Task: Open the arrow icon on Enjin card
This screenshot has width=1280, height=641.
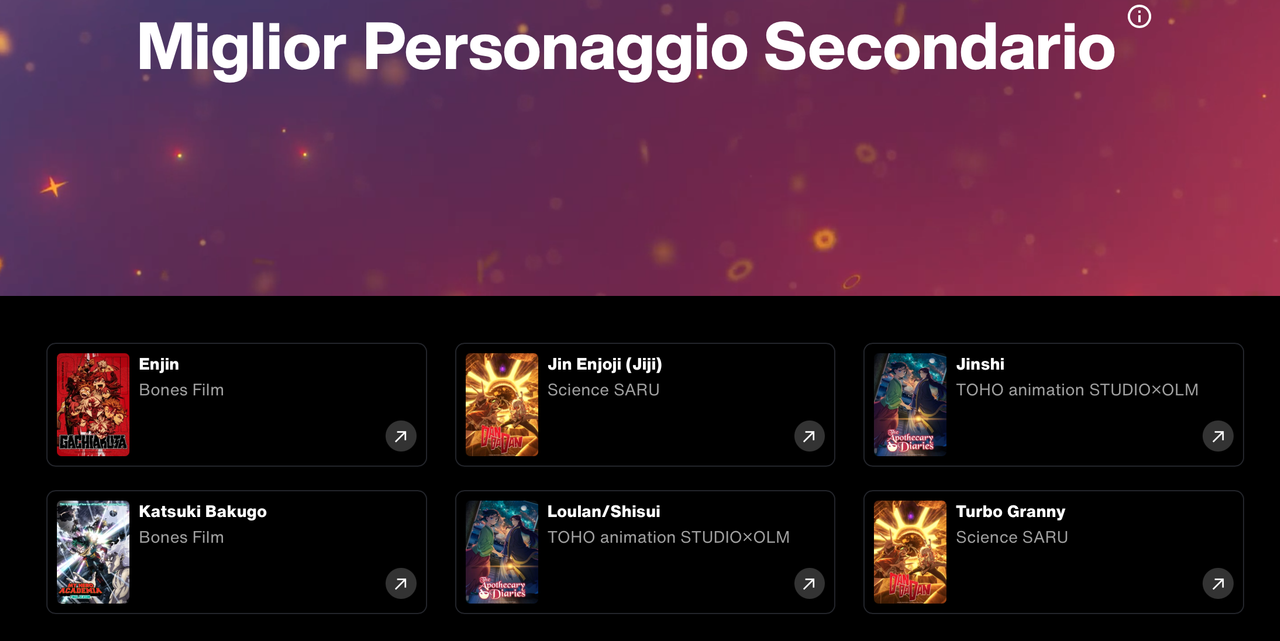Action: [401, 436]
